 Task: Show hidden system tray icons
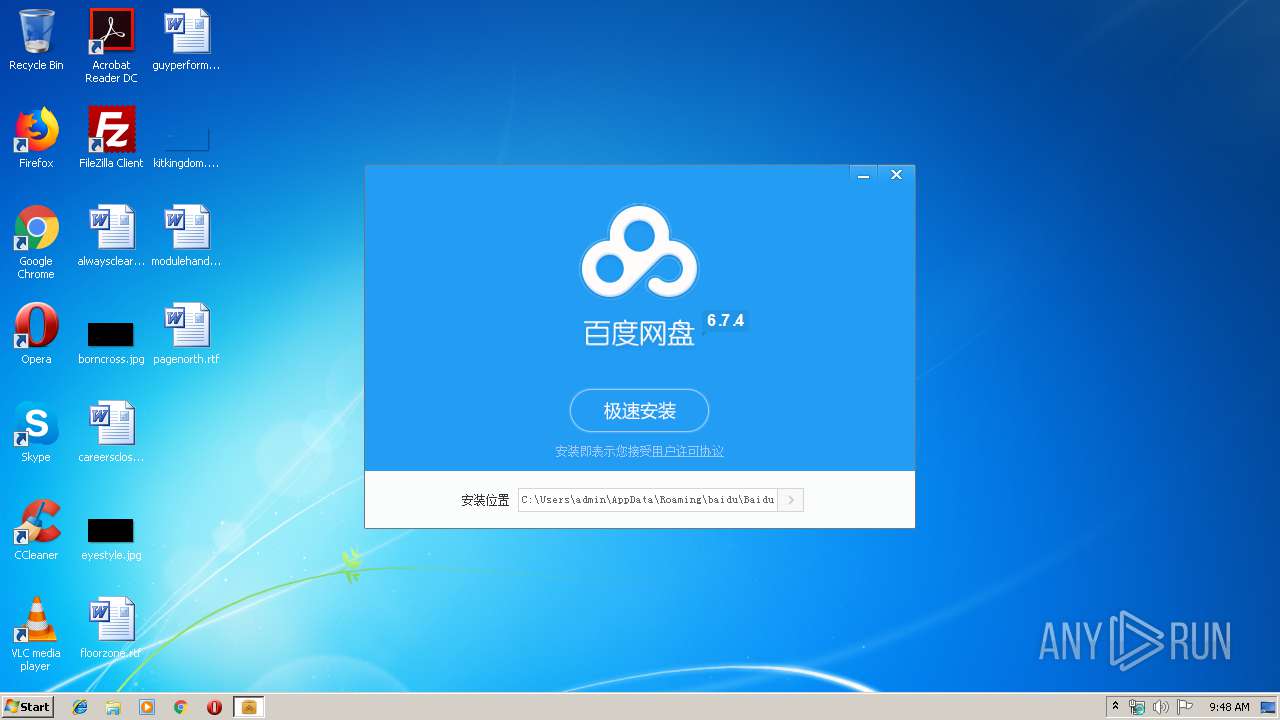(x=1115, y=707)
